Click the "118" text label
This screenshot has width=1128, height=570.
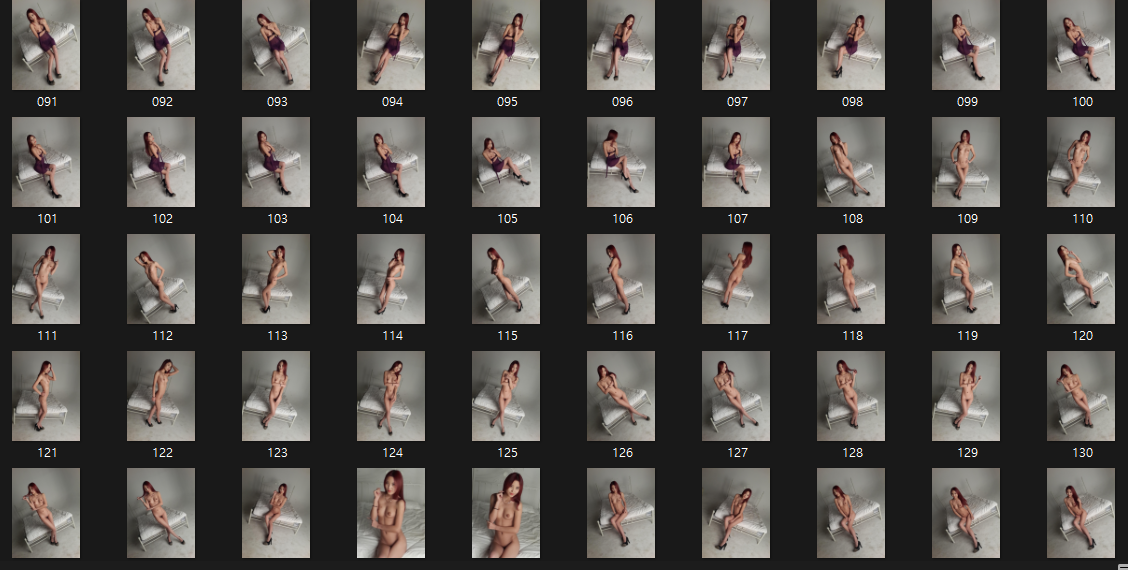click(x=852, y=335)
